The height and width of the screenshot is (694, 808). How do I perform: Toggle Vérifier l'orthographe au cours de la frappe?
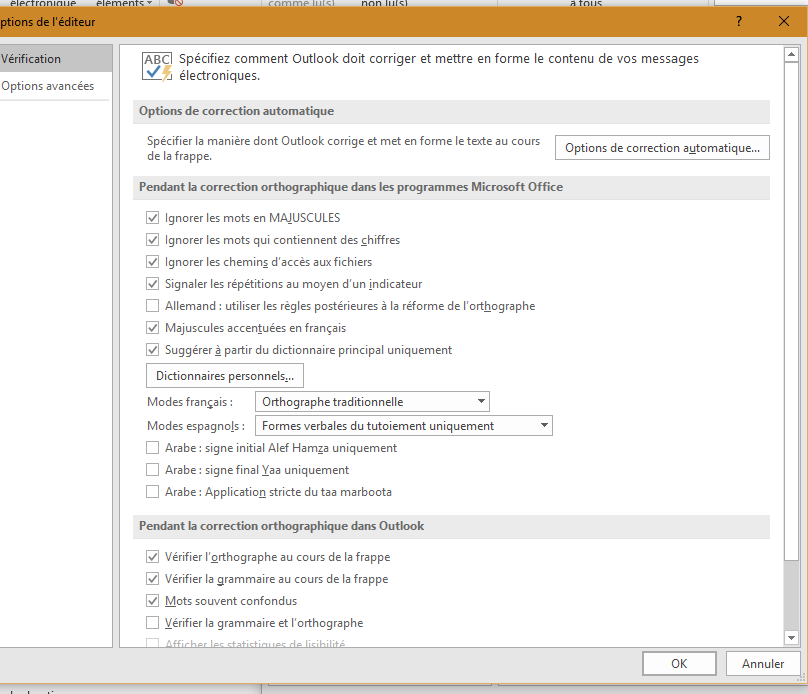click(152, 557)
